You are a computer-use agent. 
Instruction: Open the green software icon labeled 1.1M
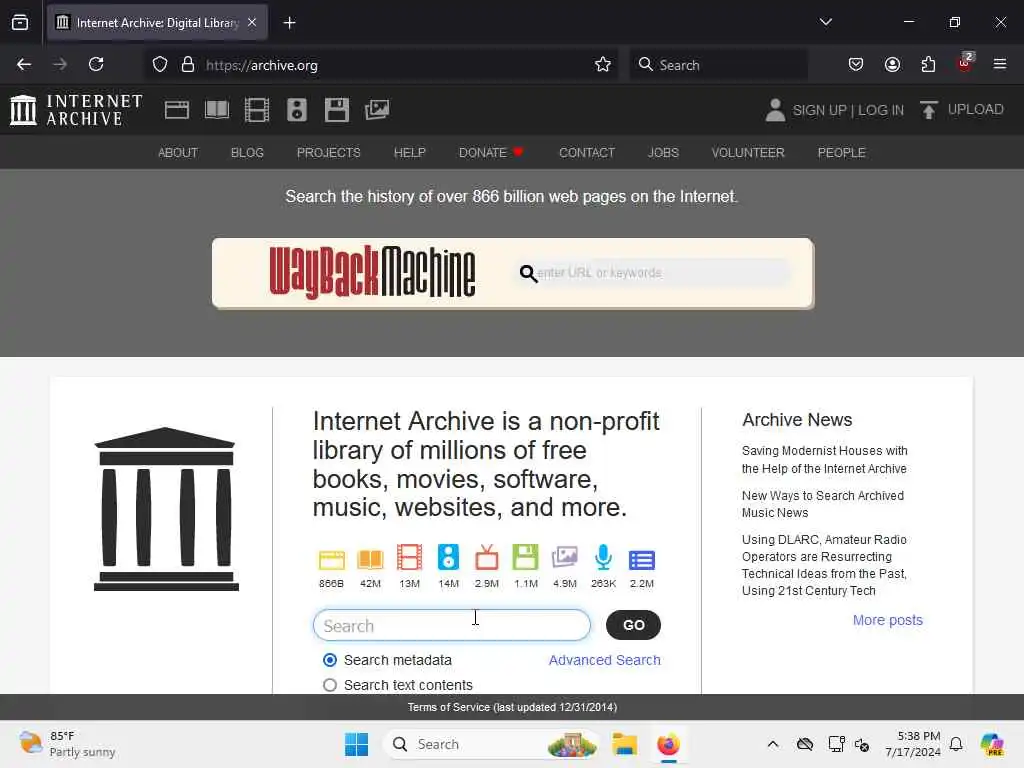(x=526, y=558)
